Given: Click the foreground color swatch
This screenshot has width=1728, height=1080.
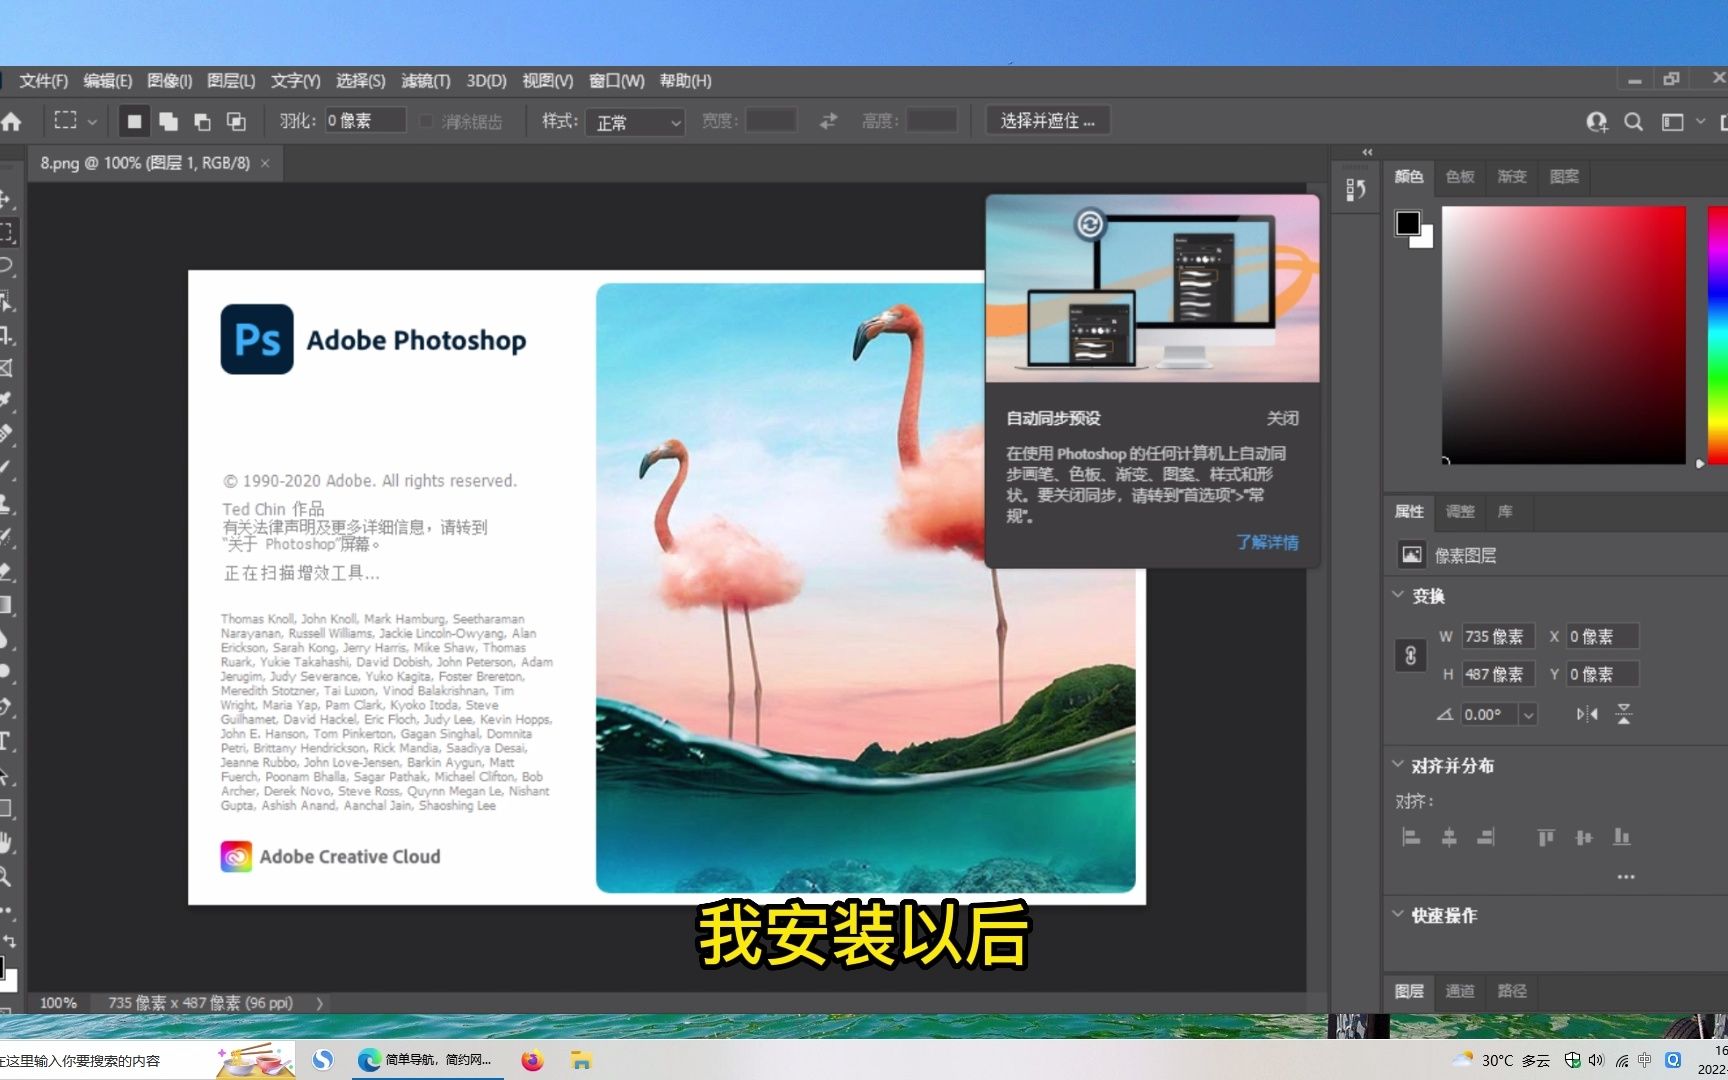Looking at the screenshot, I should tap(1409, 222).
